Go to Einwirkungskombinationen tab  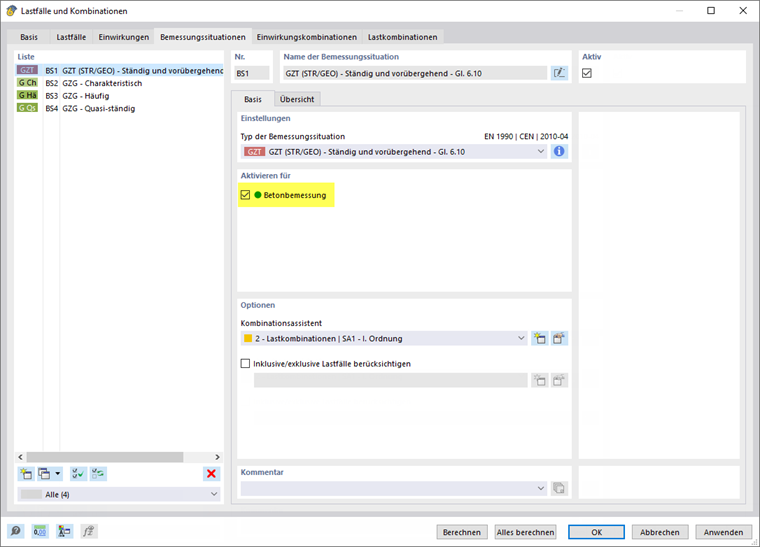pyautogui.click(x=307, y=37)
